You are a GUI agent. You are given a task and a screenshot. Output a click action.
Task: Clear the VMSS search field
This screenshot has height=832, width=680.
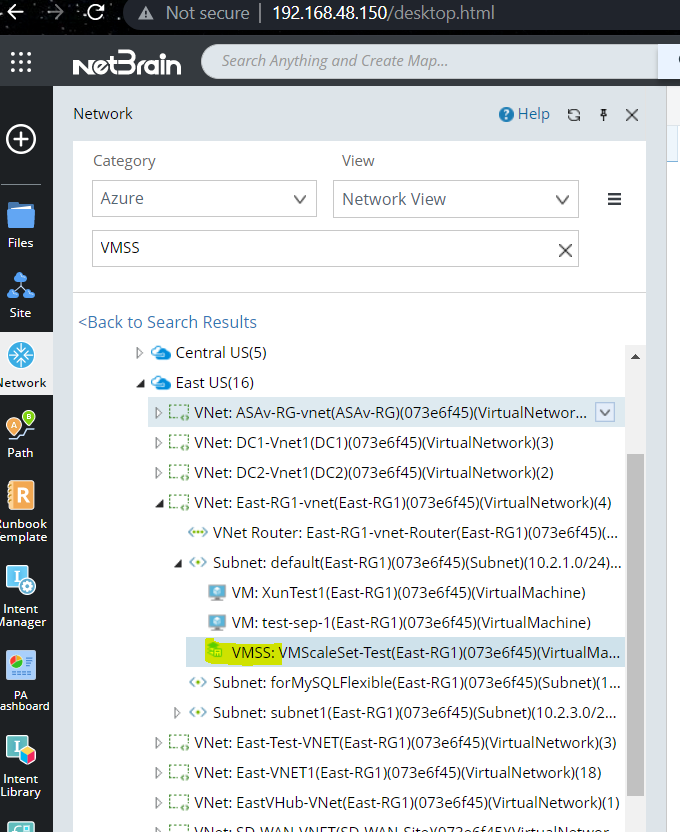coord(565,250)
